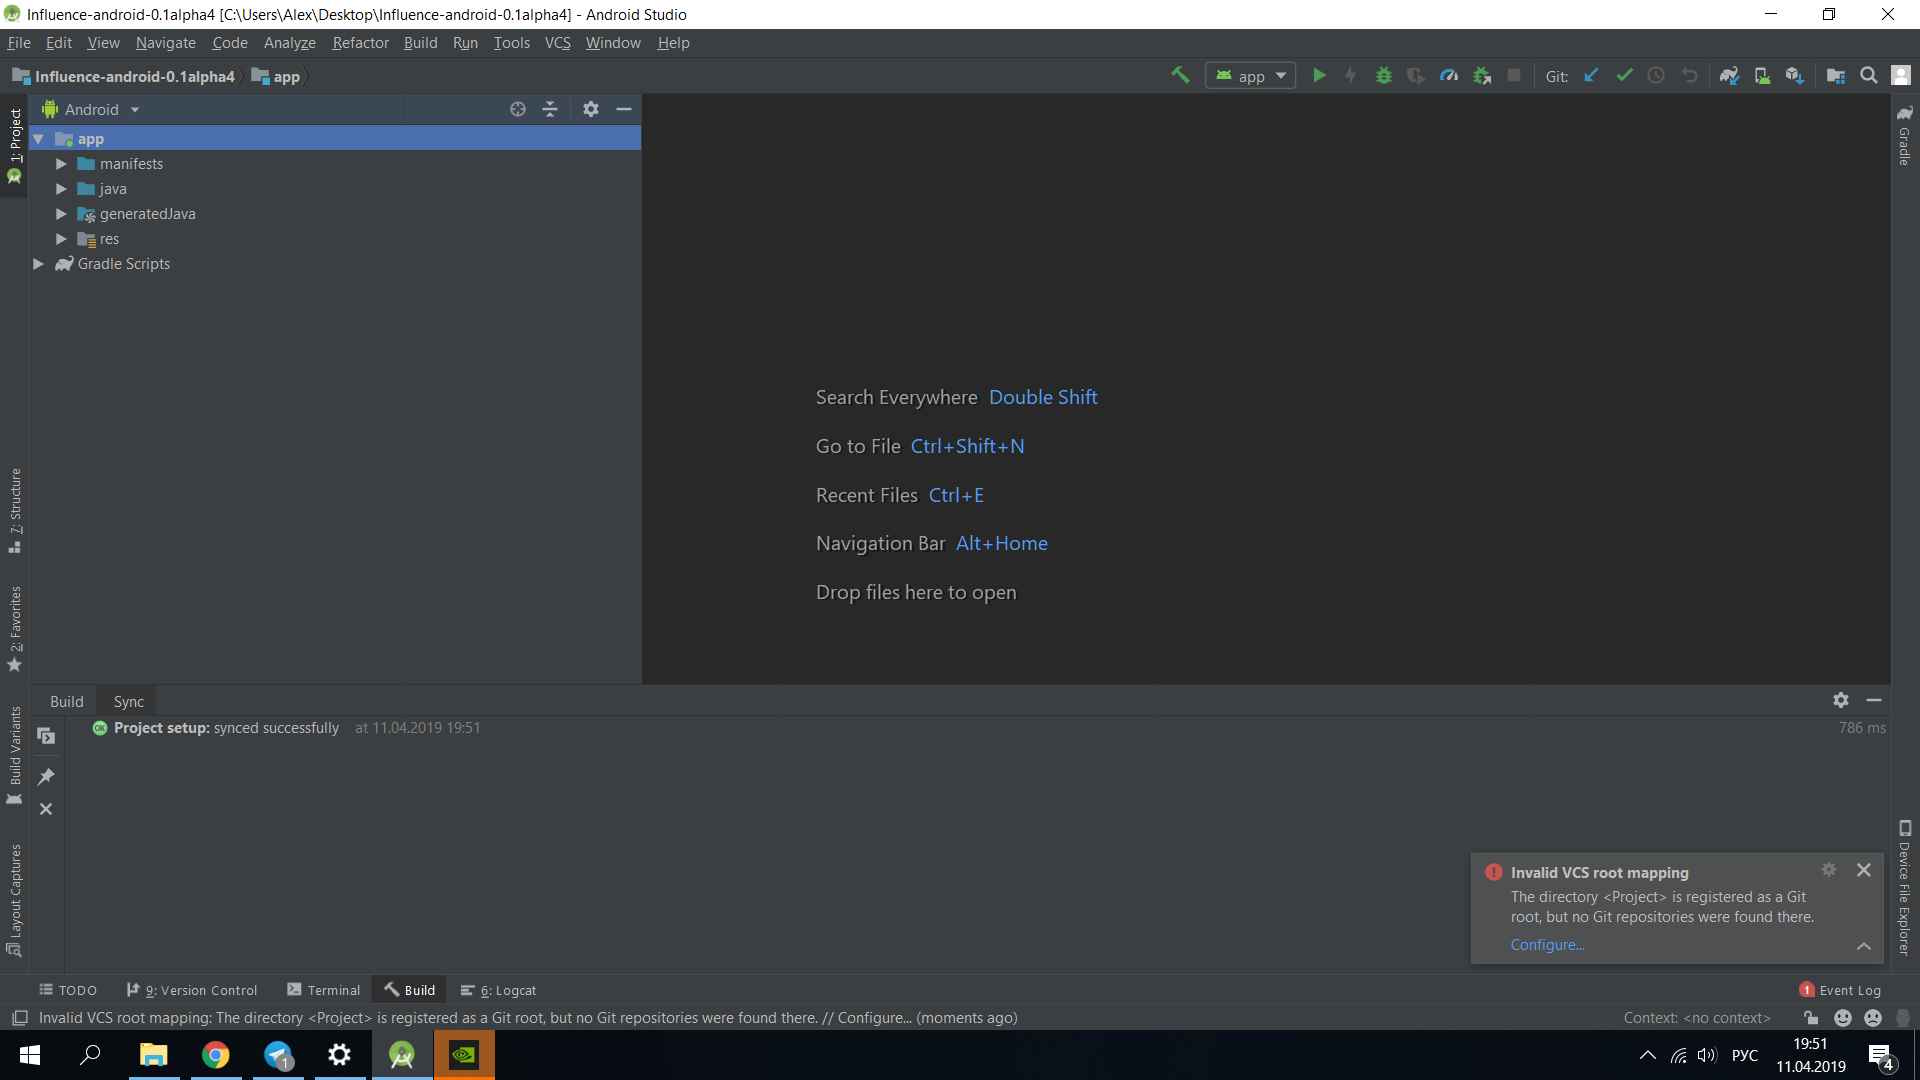Toggle the Version Control tool window button
1920x1080 pixels.
coord(192,990)
